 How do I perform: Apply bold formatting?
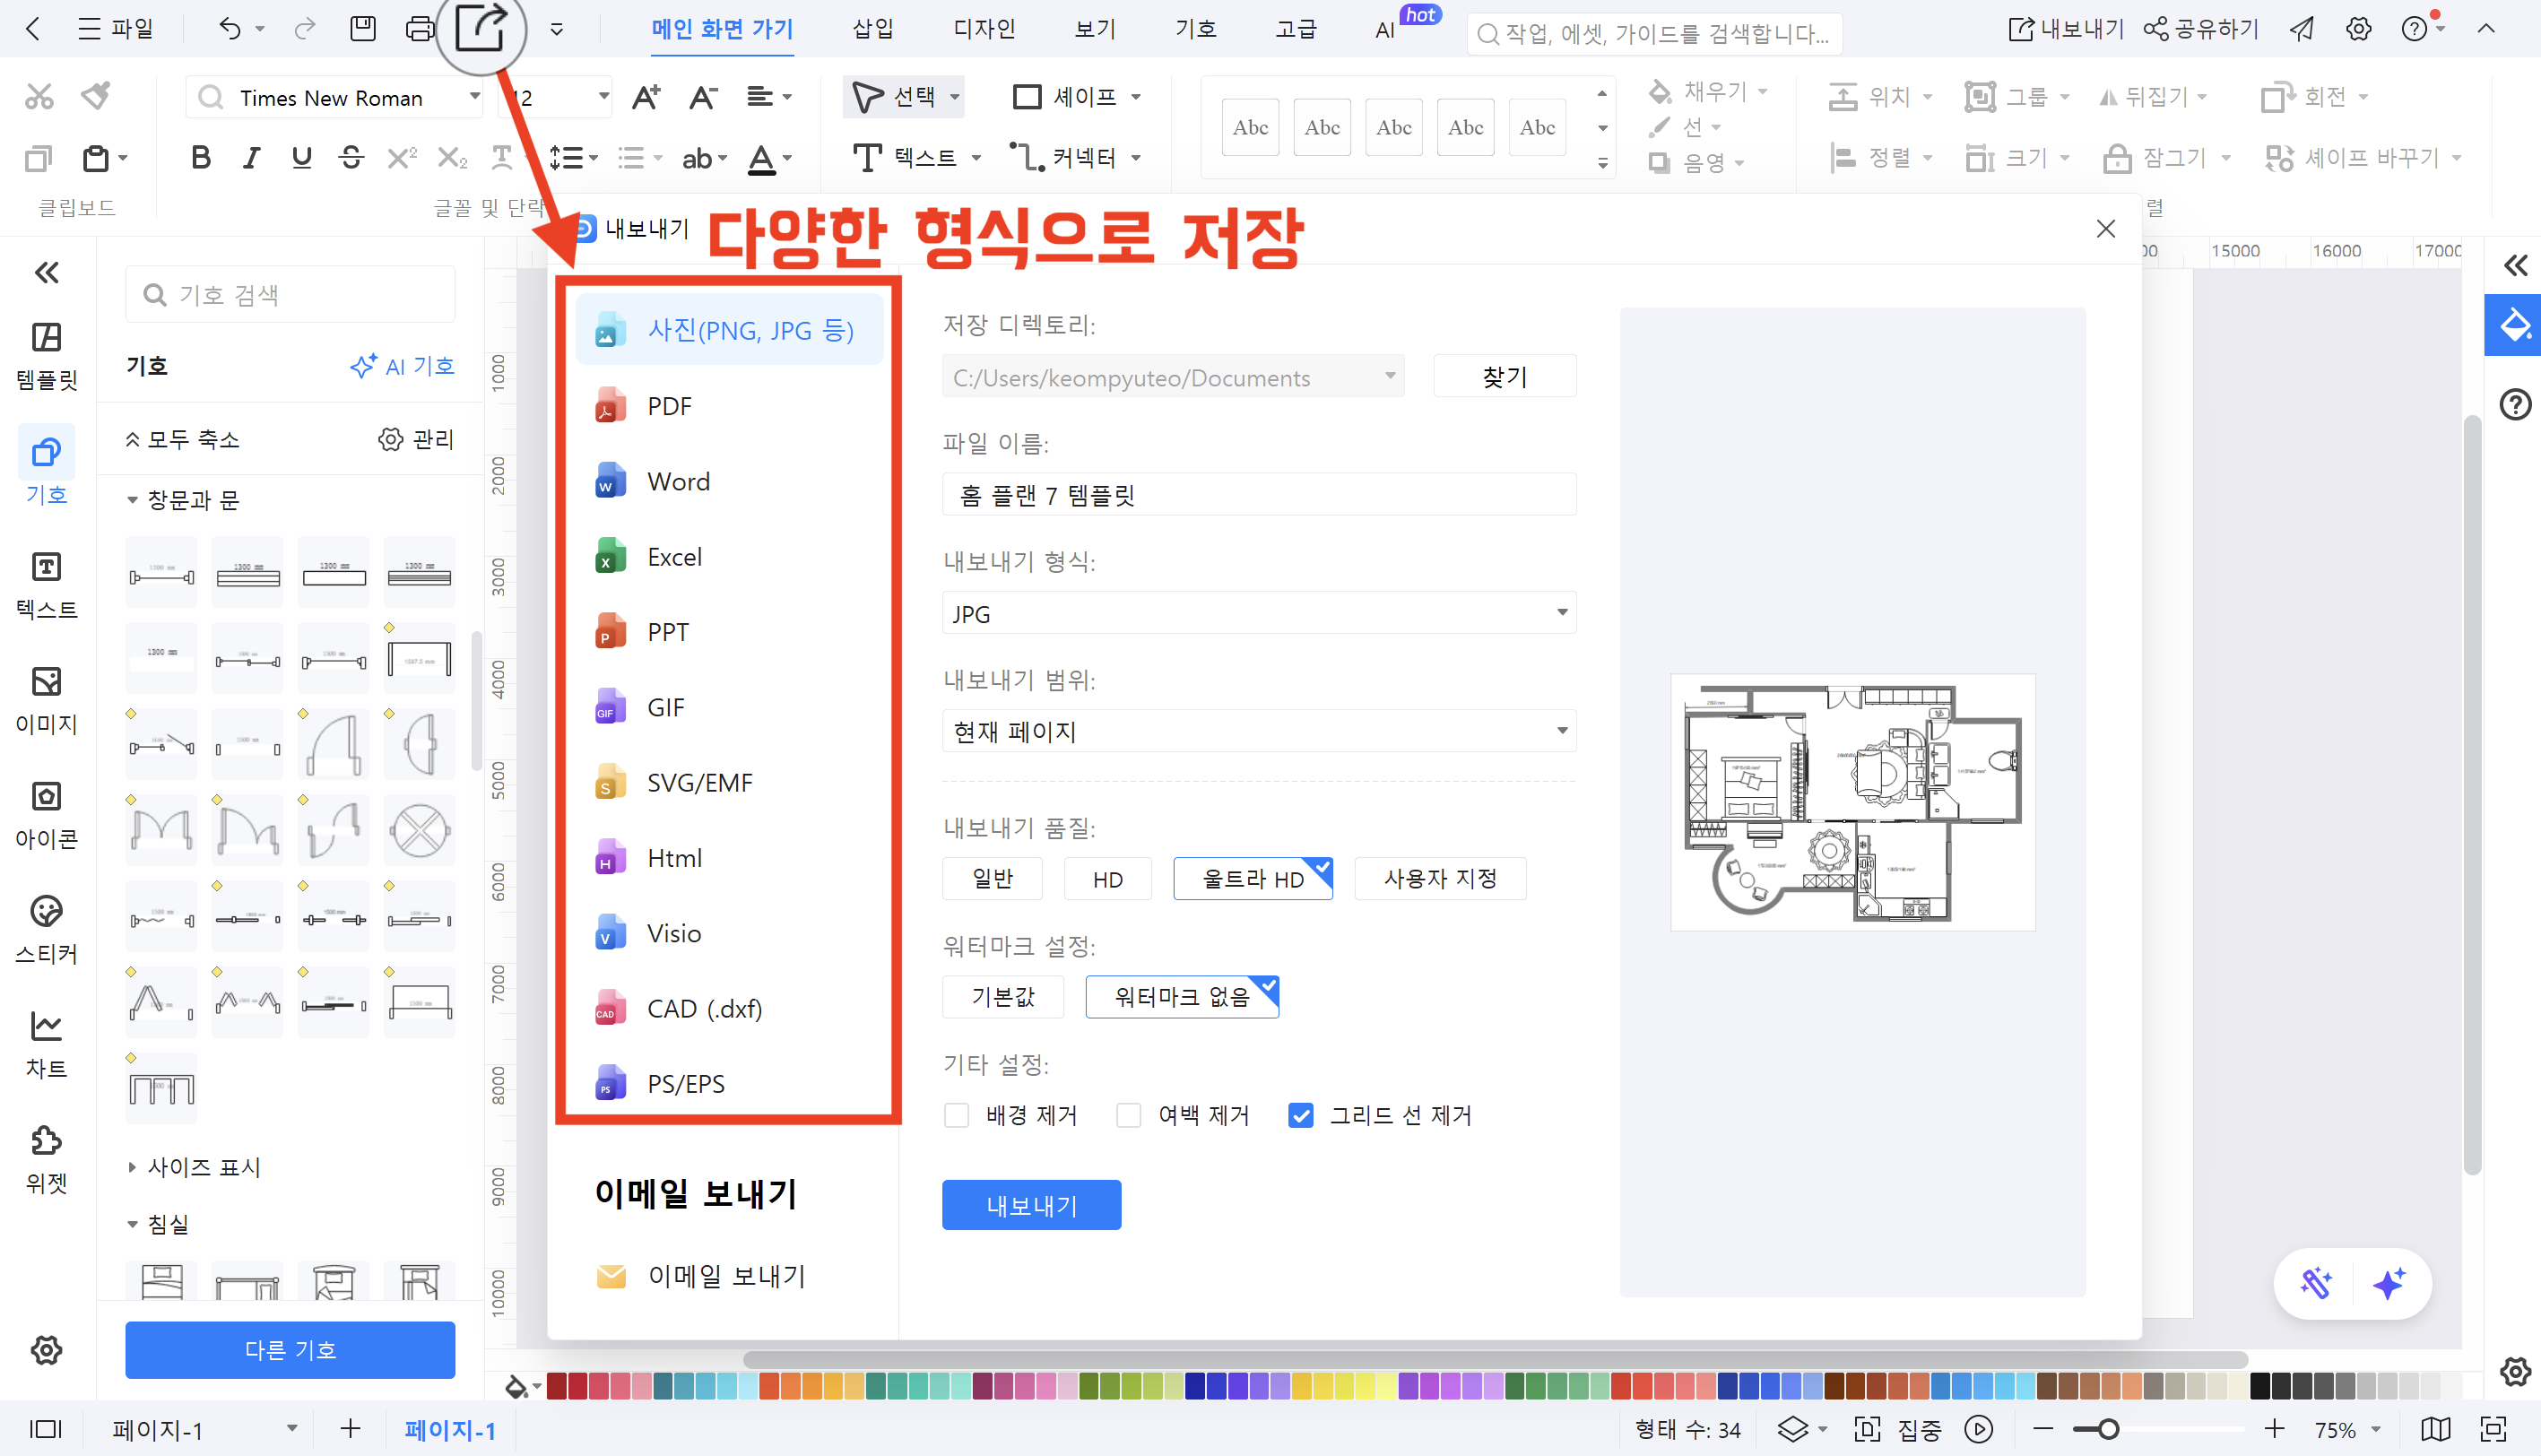pos(199,157)
